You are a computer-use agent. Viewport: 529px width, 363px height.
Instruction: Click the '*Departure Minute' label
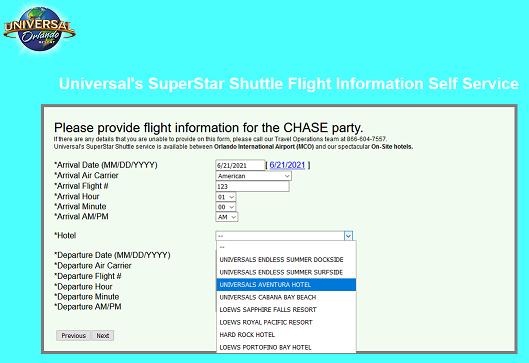point(87,297)
